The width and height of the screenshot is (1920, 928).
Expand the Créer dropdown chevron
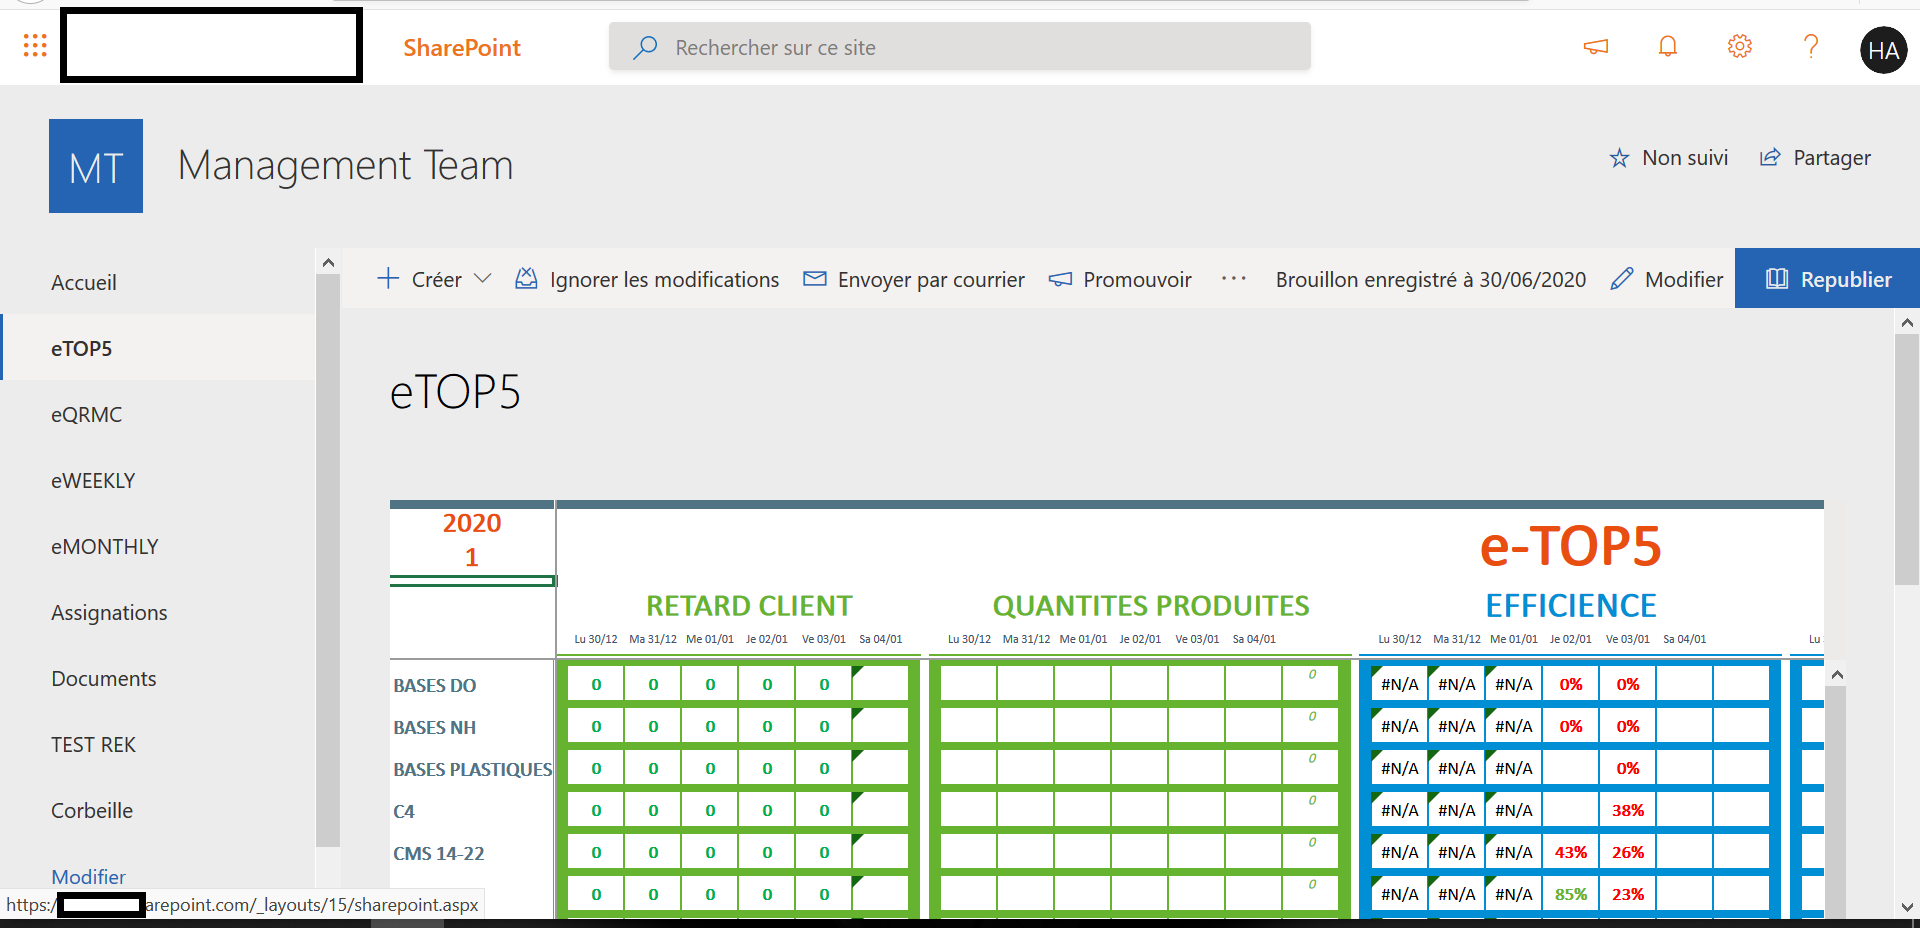[x=483, y=279]
